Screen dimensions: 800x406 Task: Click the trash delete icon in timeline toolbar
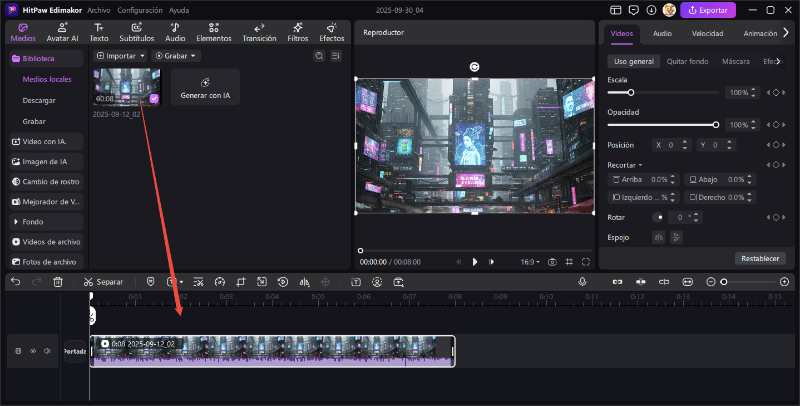pos(58,282)
